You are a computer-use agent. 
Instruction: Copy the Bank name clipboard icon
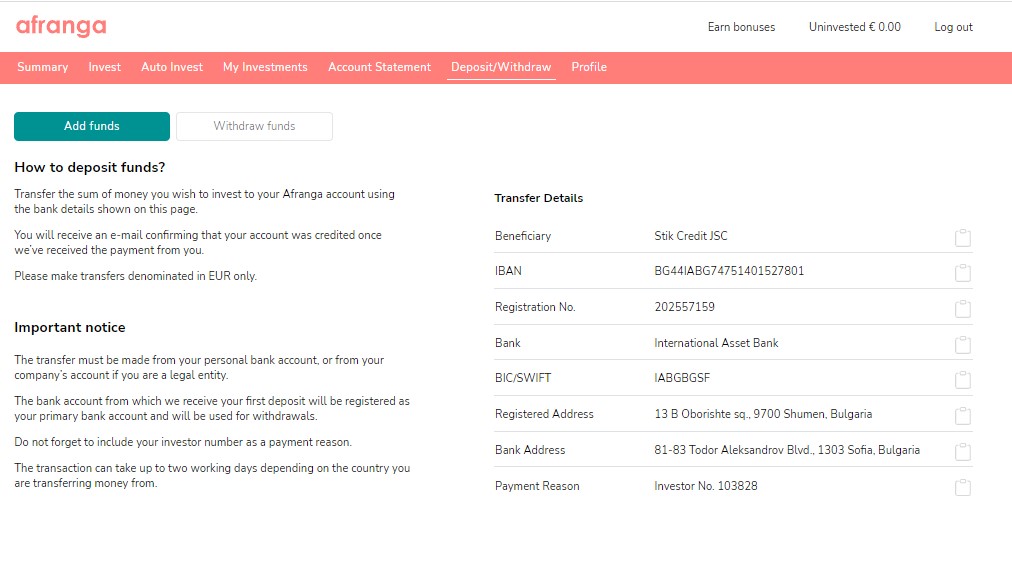tap(962, 345)
